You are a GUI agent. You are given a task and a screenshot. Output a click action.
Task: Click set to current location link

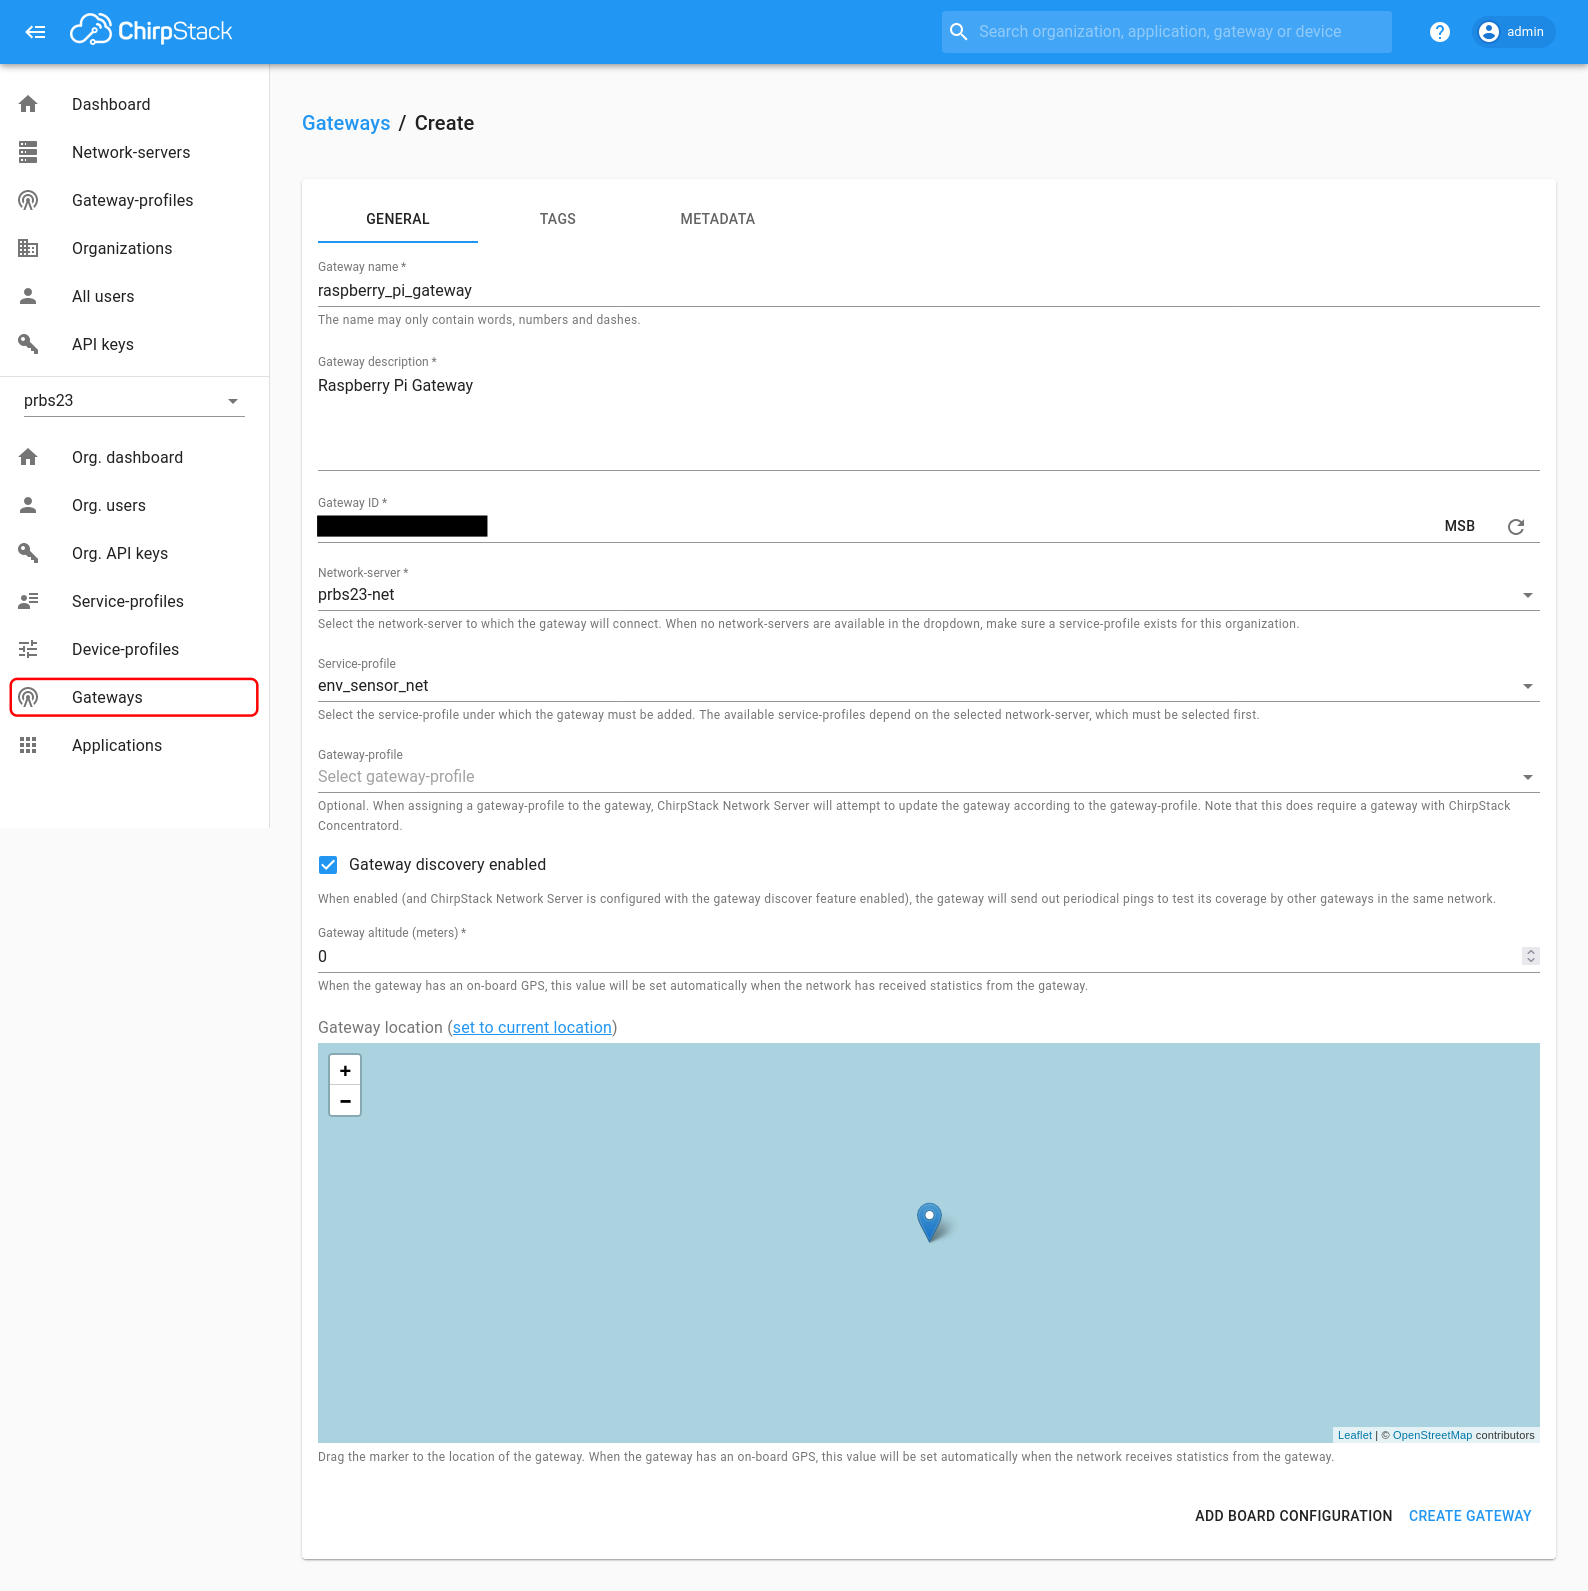[x=532, y=1028]
